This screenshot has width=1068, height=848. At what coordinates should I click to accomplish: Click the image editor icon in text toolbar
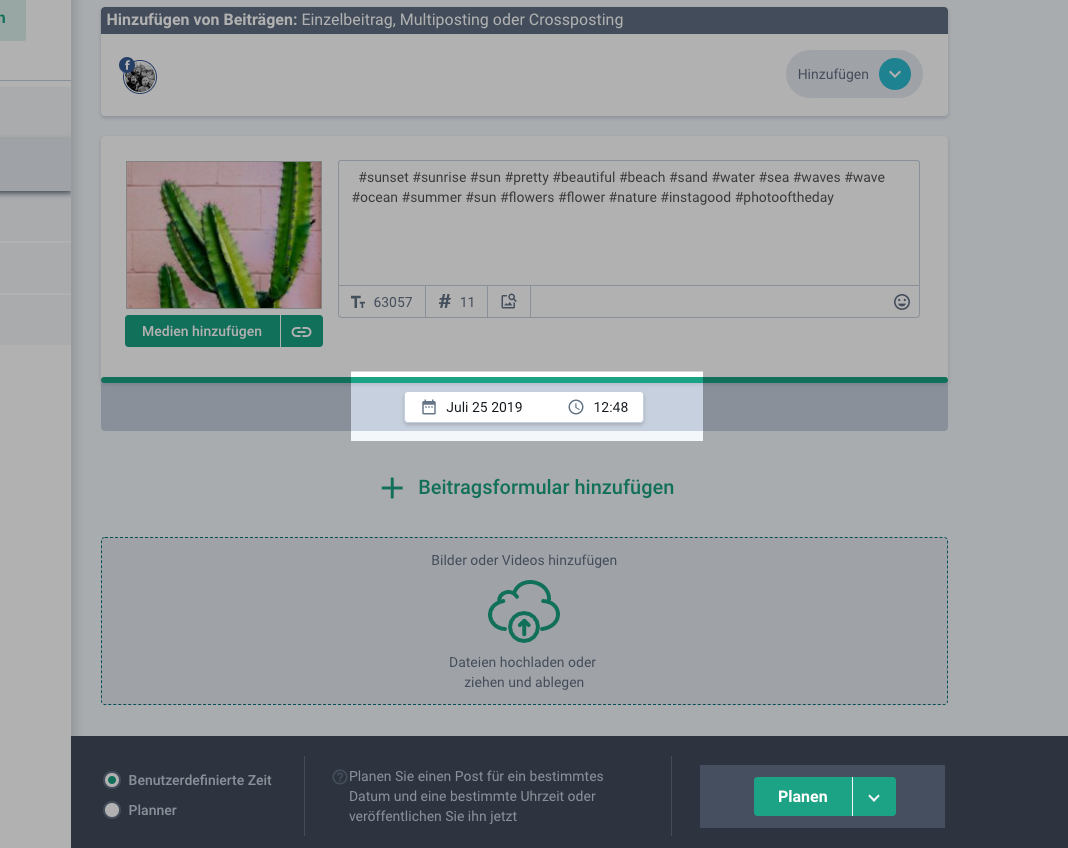(x=508, y=302)
